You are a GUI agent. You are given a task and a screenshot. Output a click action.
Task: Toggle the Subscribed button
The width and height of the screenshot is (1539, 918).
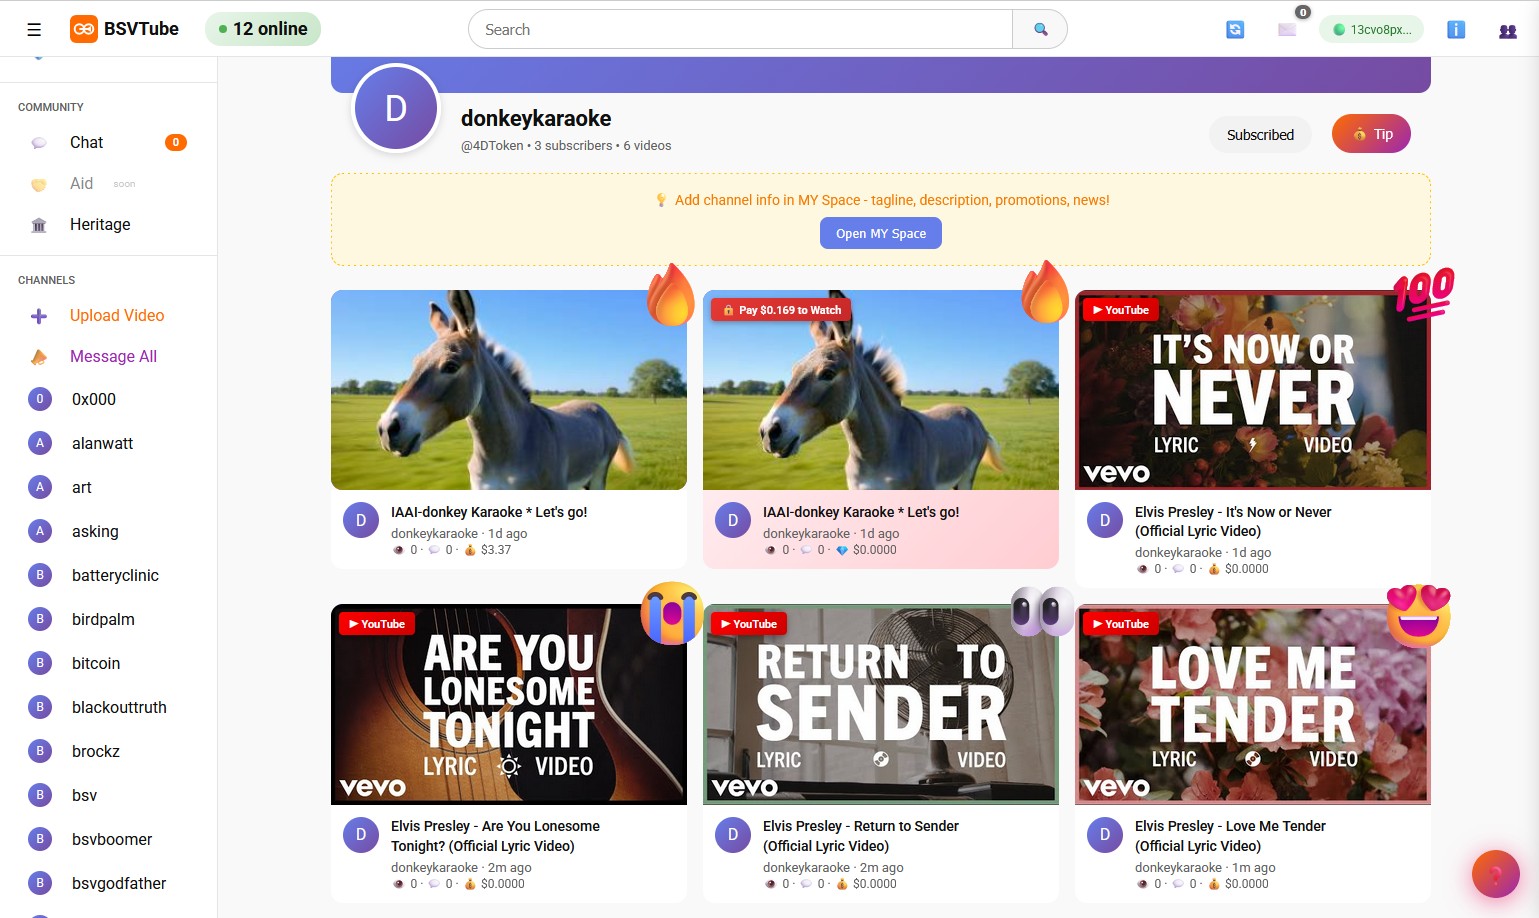point(1260,134)
